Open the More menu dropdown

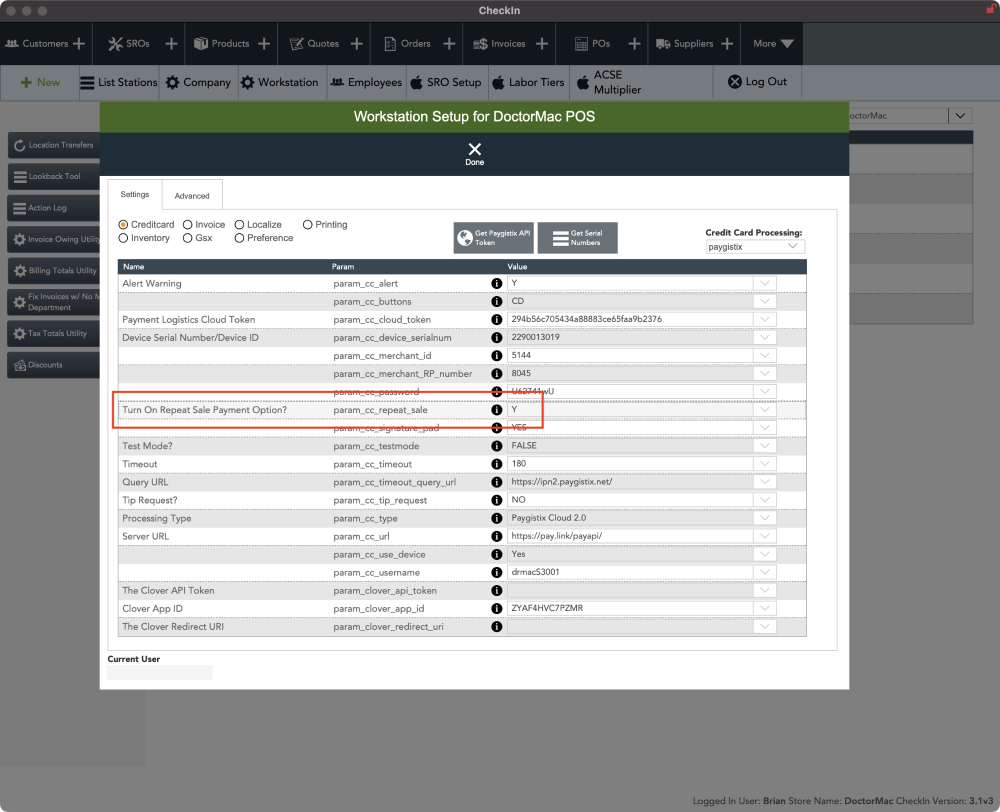click(773, 44)
